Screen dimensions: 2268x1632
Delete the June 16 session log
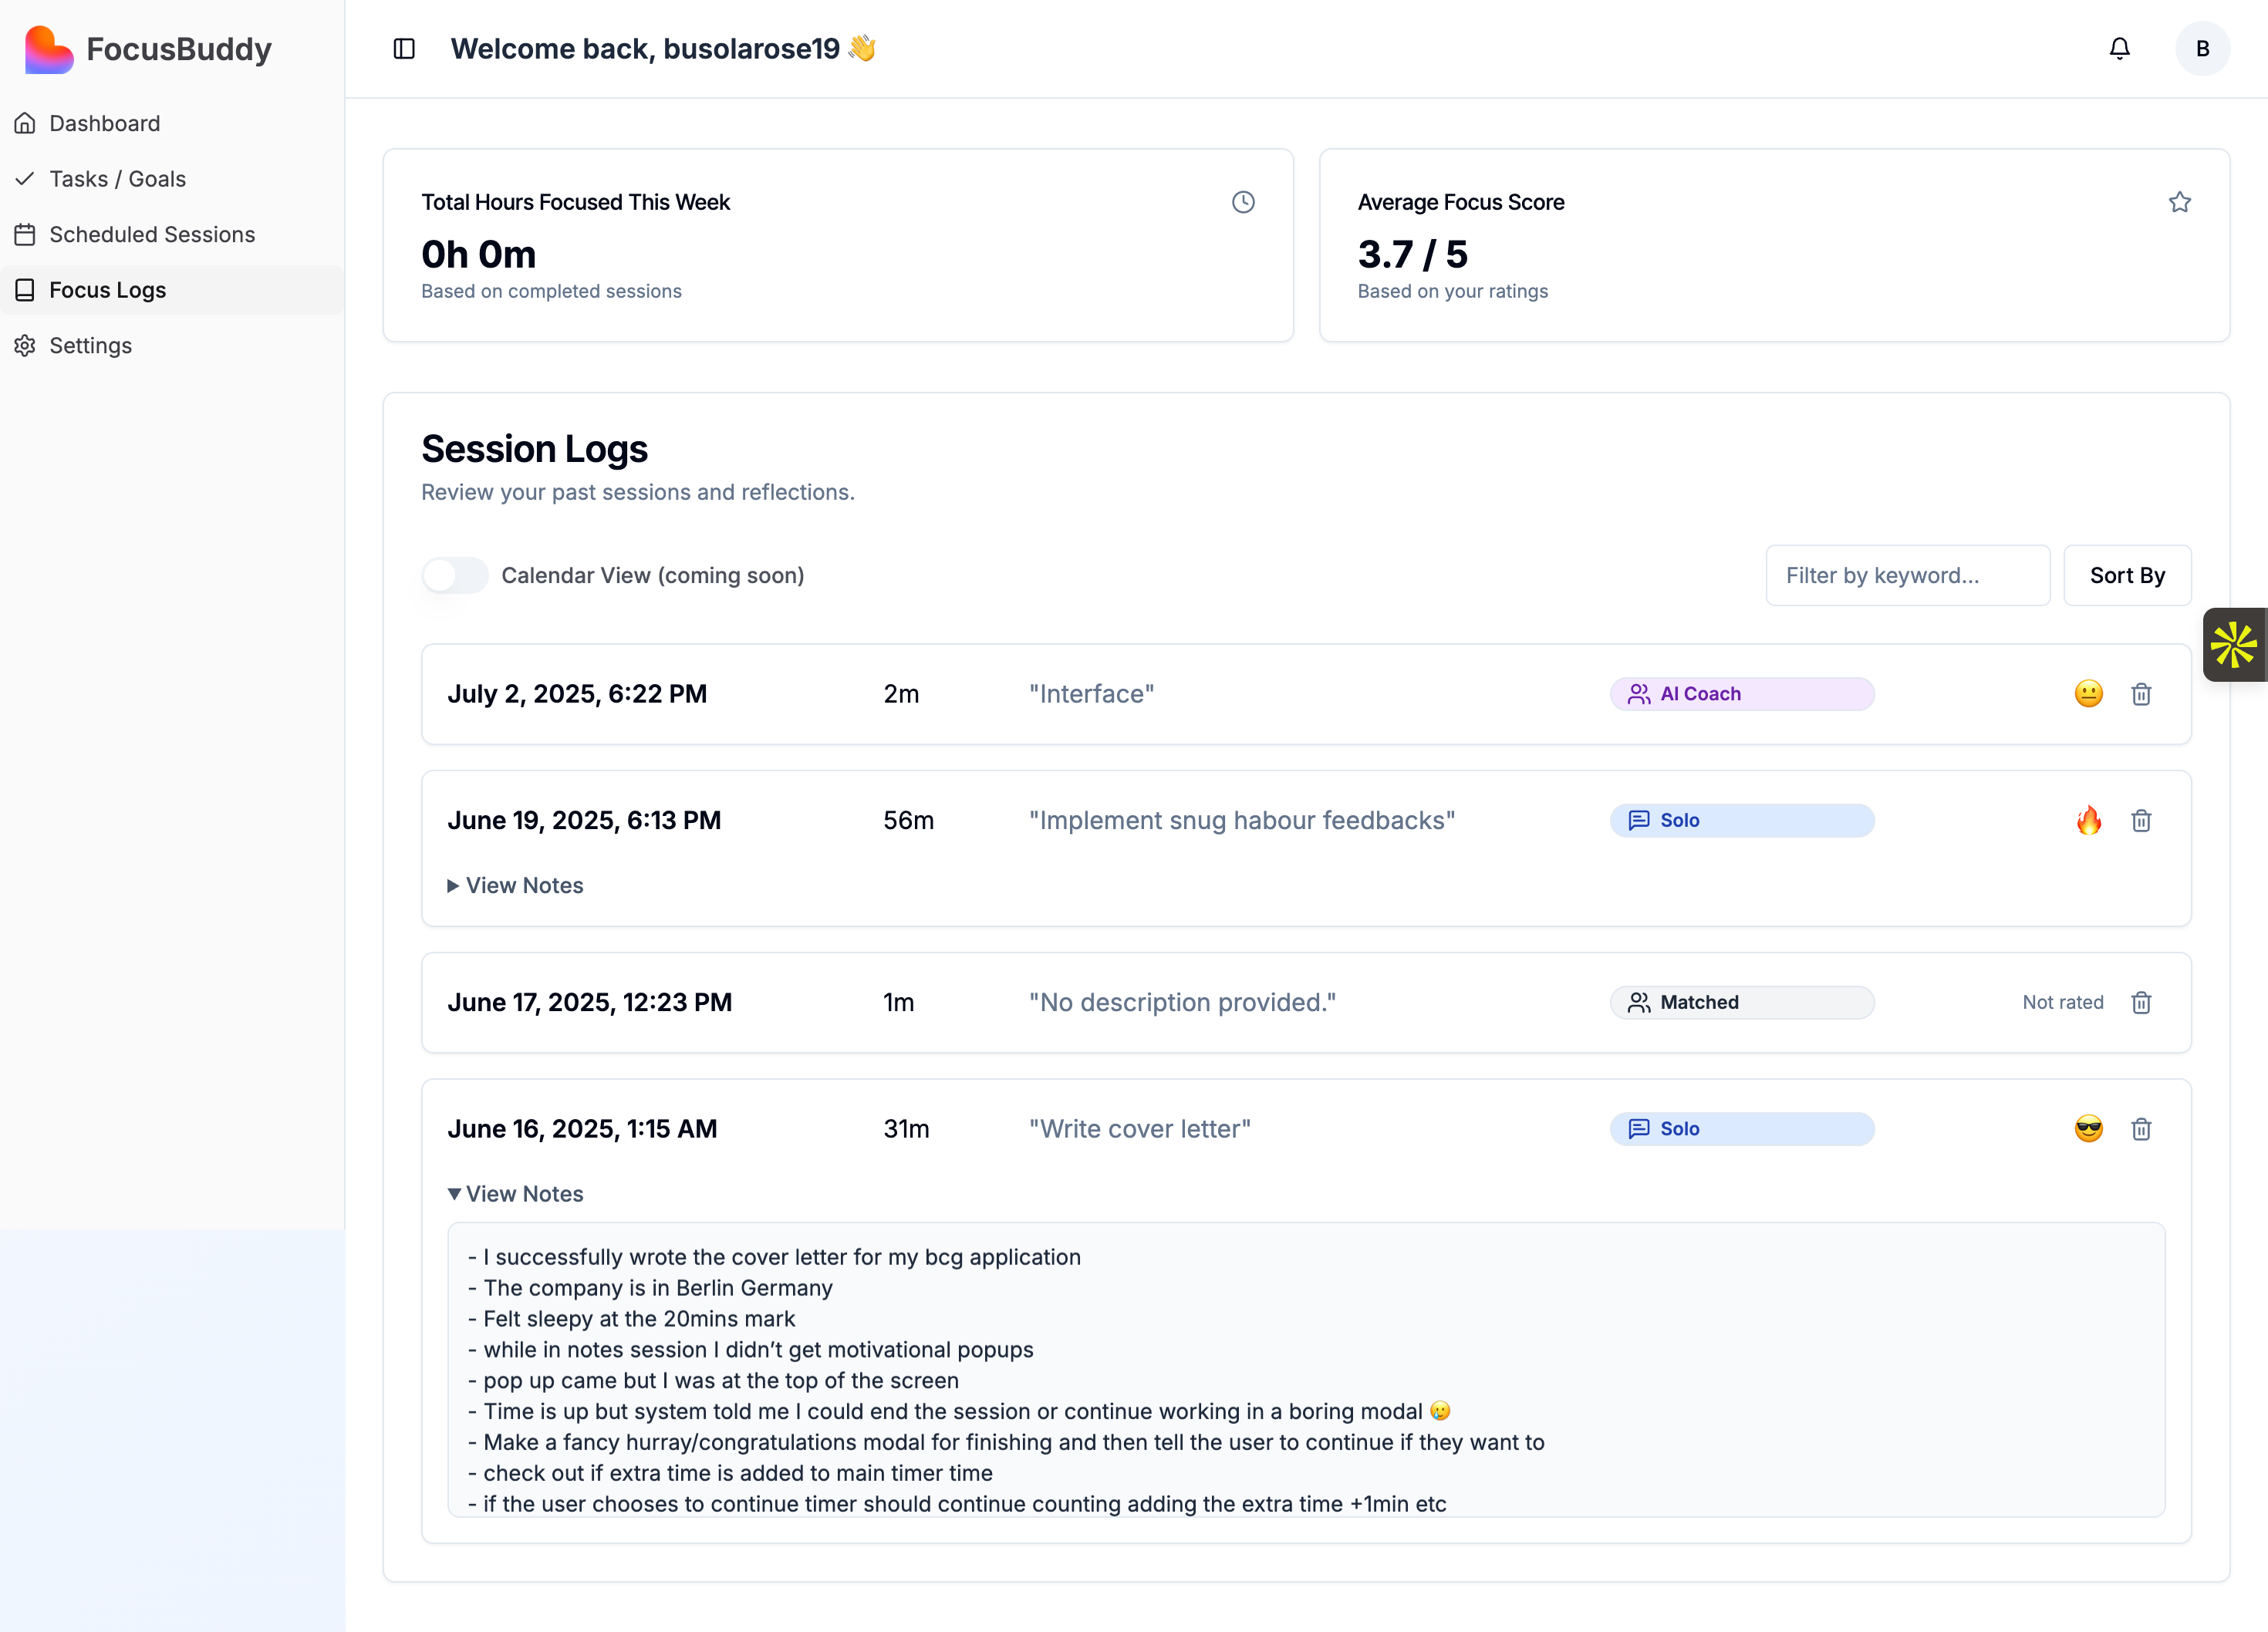(x=2141, y=1129)
